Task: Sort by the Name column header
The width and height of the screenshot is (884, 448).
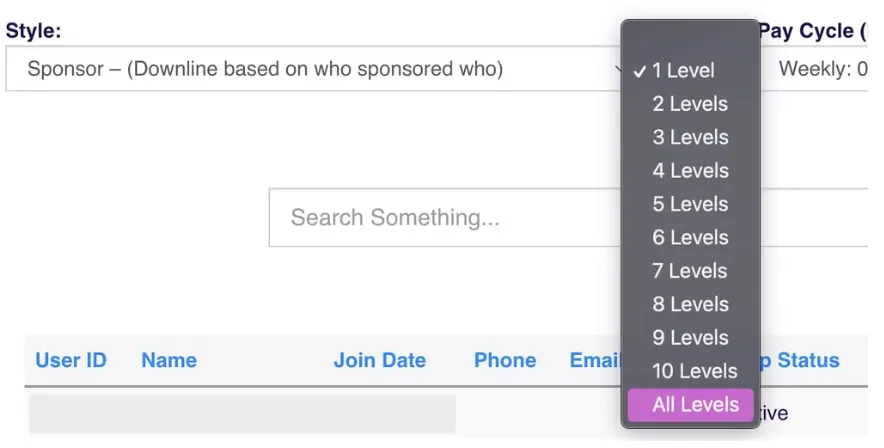Action: [x=169, y=361]
